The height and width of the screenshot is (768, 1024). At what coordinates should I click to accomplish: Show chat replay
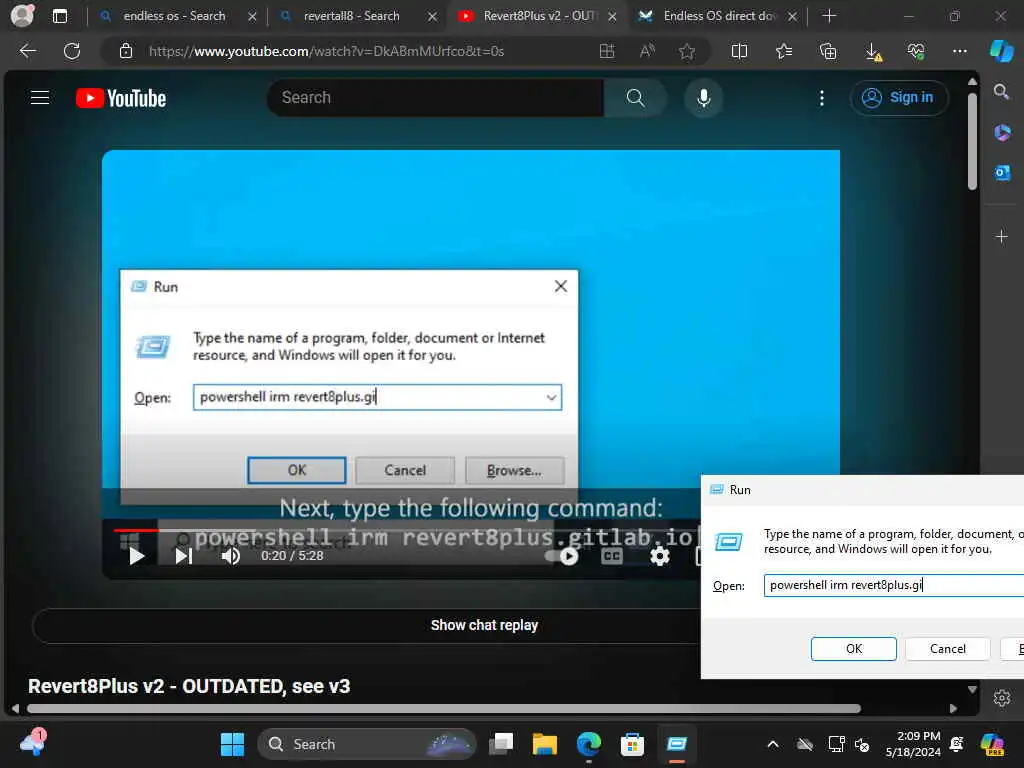pos(484,625)
